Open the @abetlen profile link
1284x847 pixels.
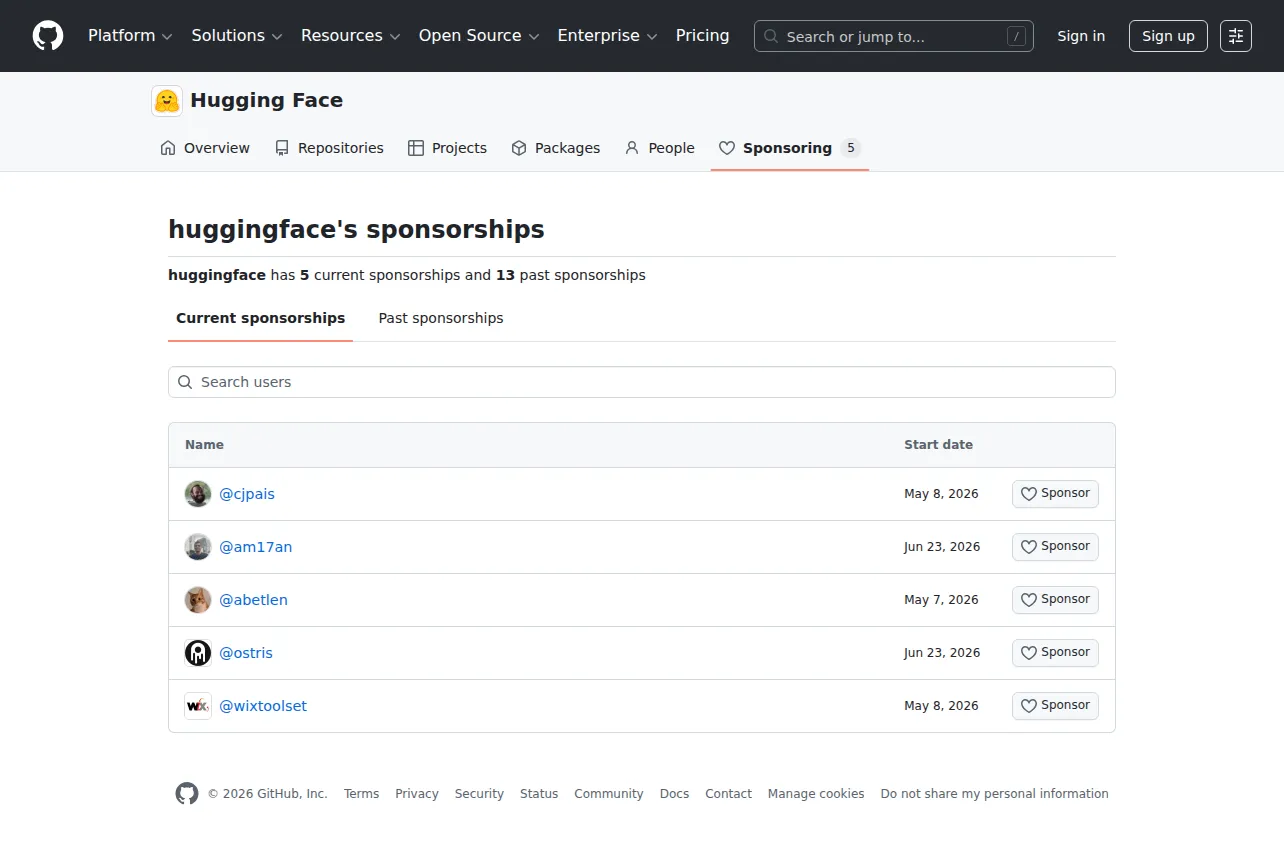coord(253,600)
